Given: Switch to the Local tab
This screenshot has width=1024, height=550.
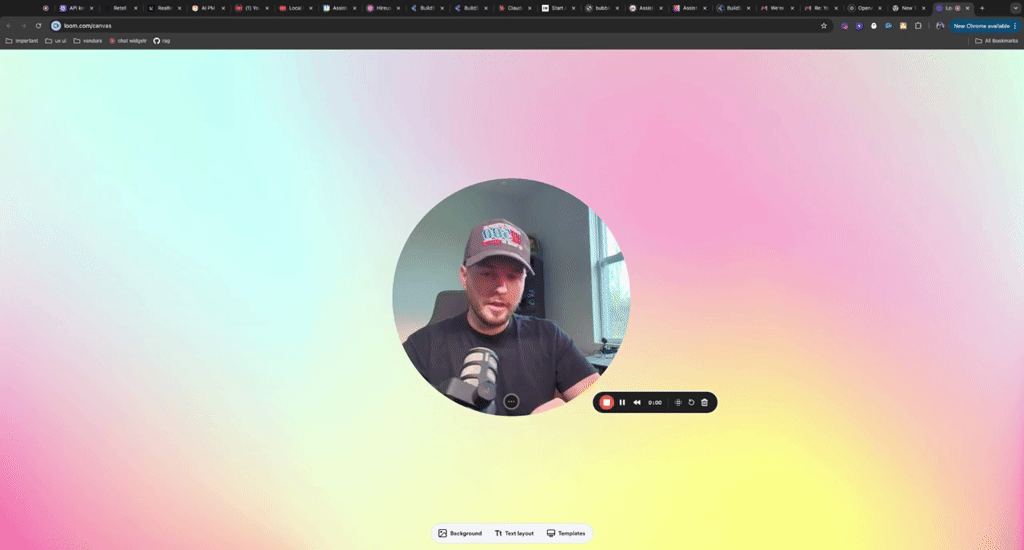Looking at the screenshot, I should tap(295, 8).
